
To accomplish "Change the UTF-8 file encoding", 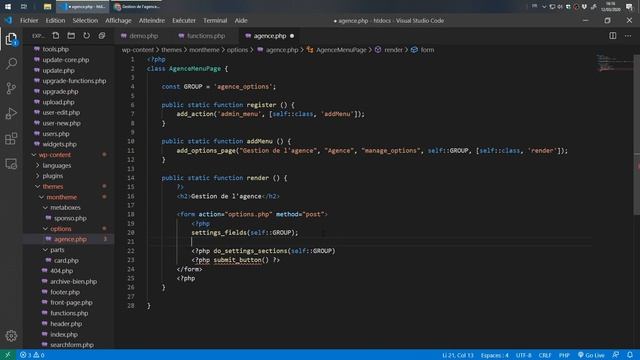I will click(x=524, y=355).
